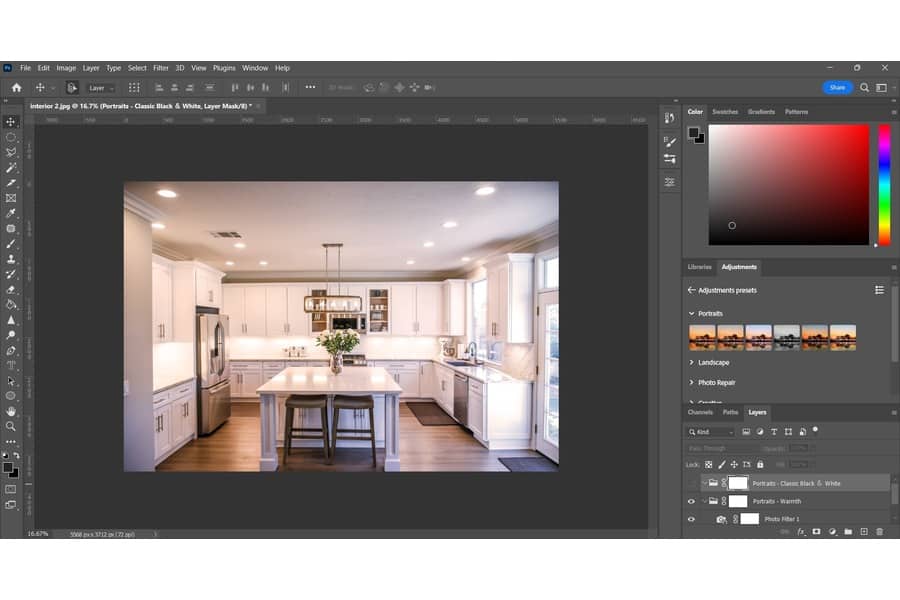Image resolution: width=900 pixels, height=600 pixels.
Task: Toggle lock all padlock icon
Action: [760, 464]
